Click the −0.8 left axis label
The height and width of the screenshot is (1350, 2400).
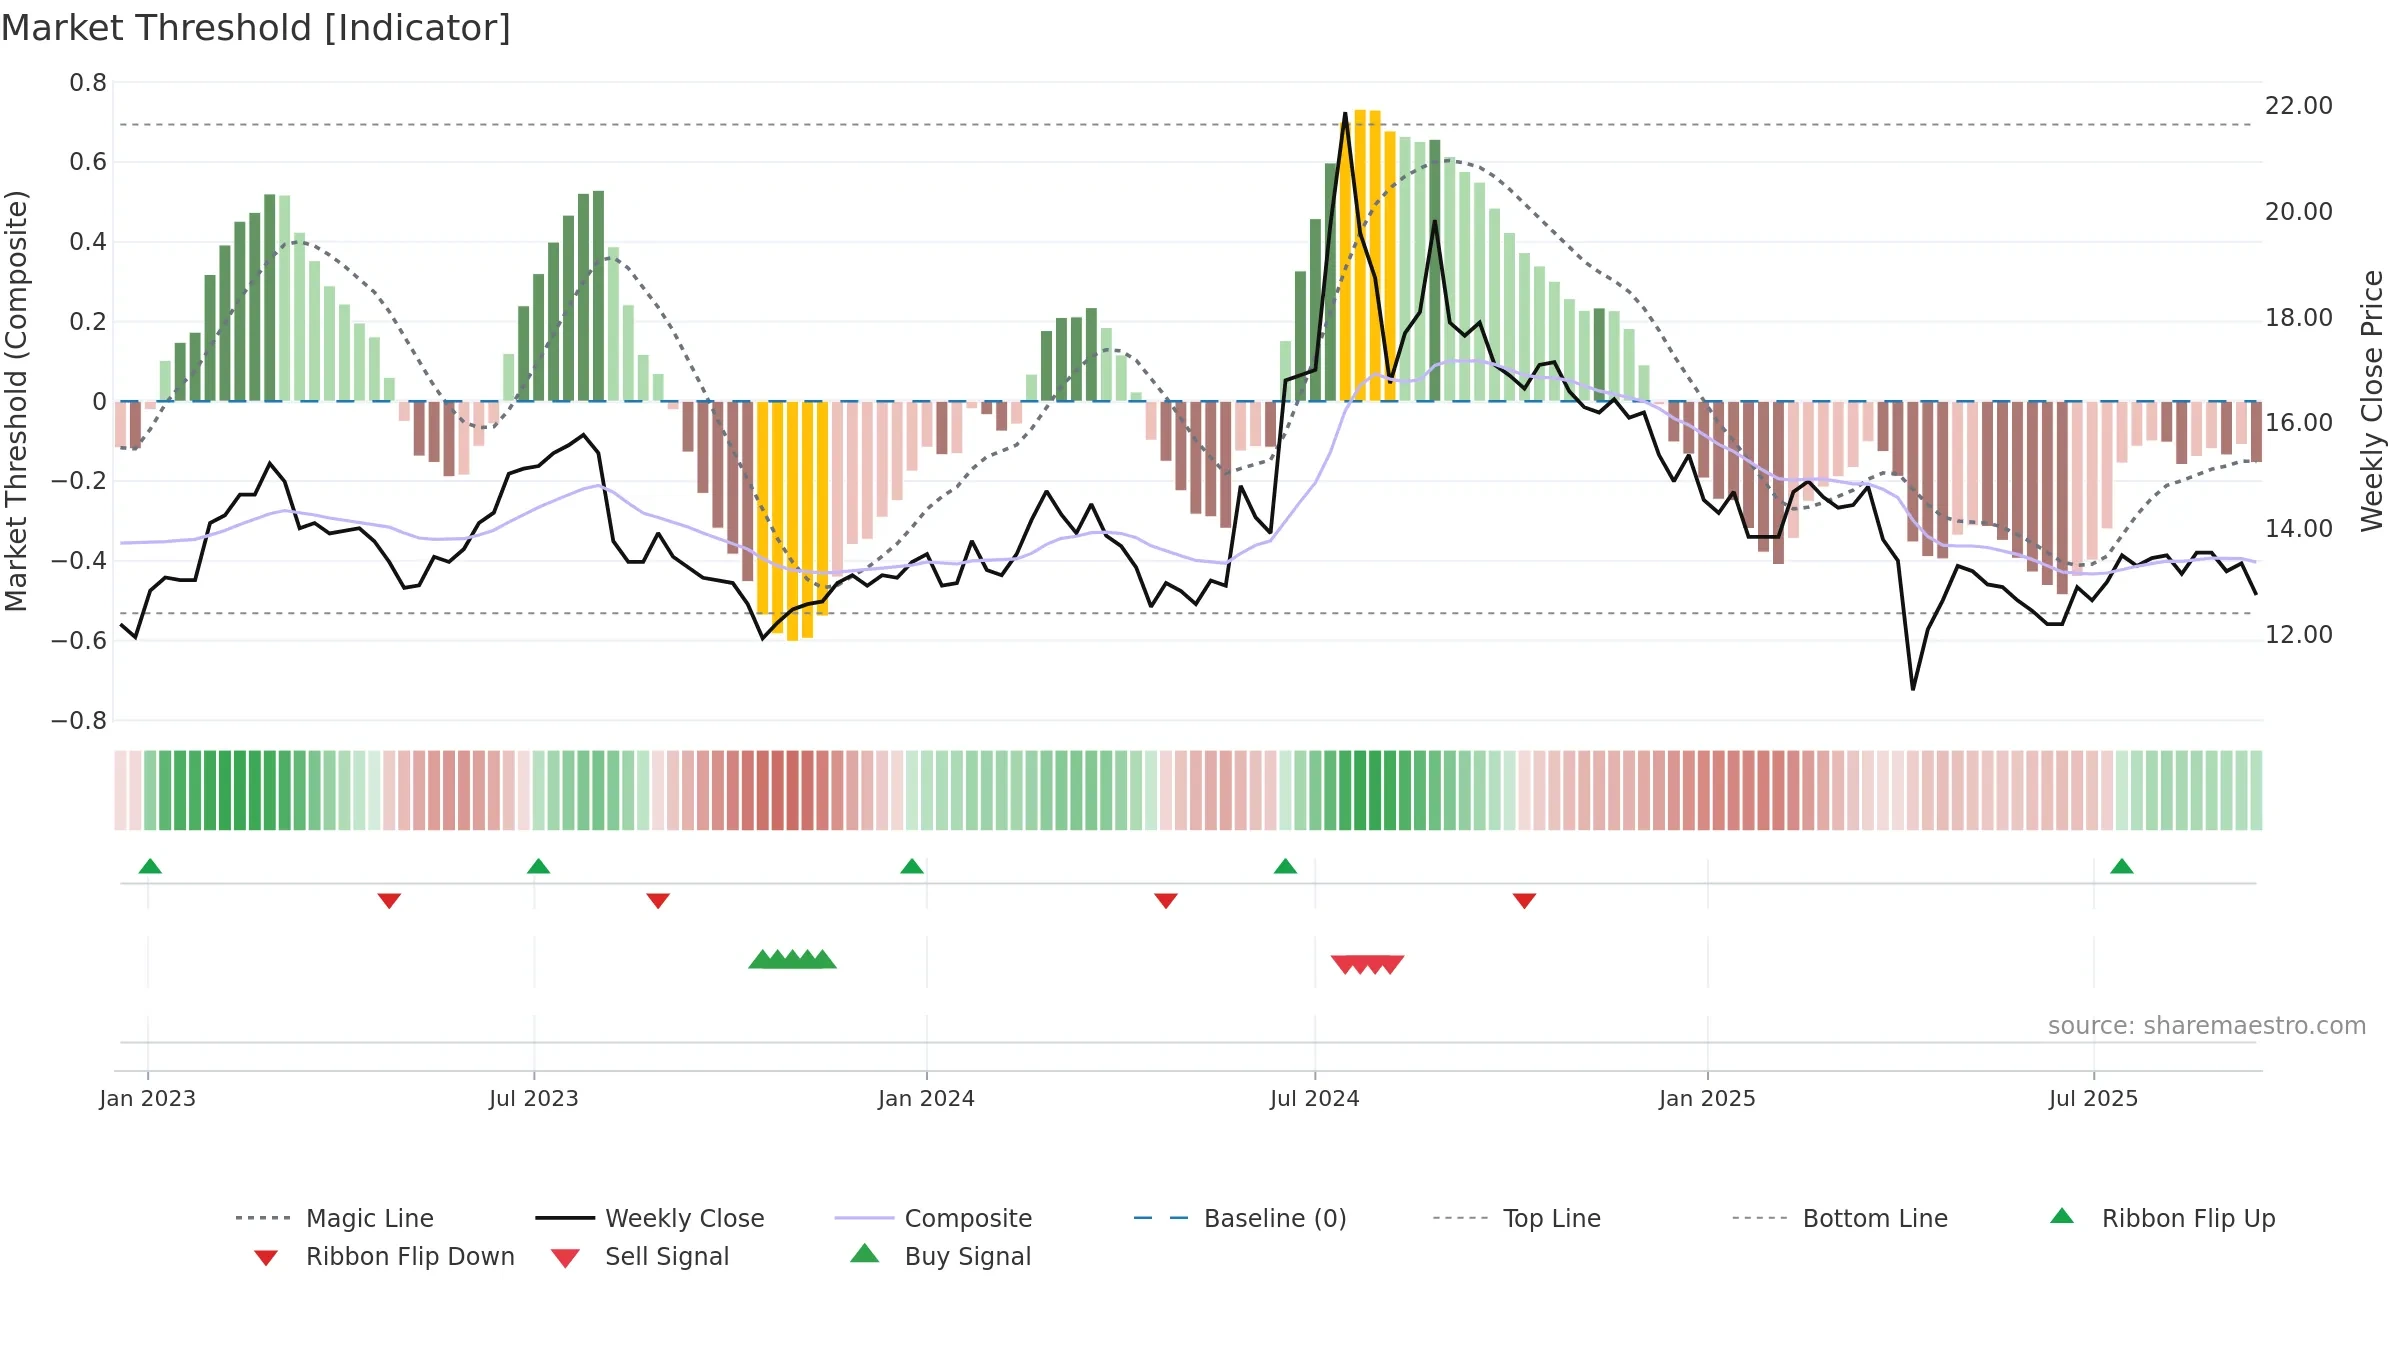pos(79,721)
